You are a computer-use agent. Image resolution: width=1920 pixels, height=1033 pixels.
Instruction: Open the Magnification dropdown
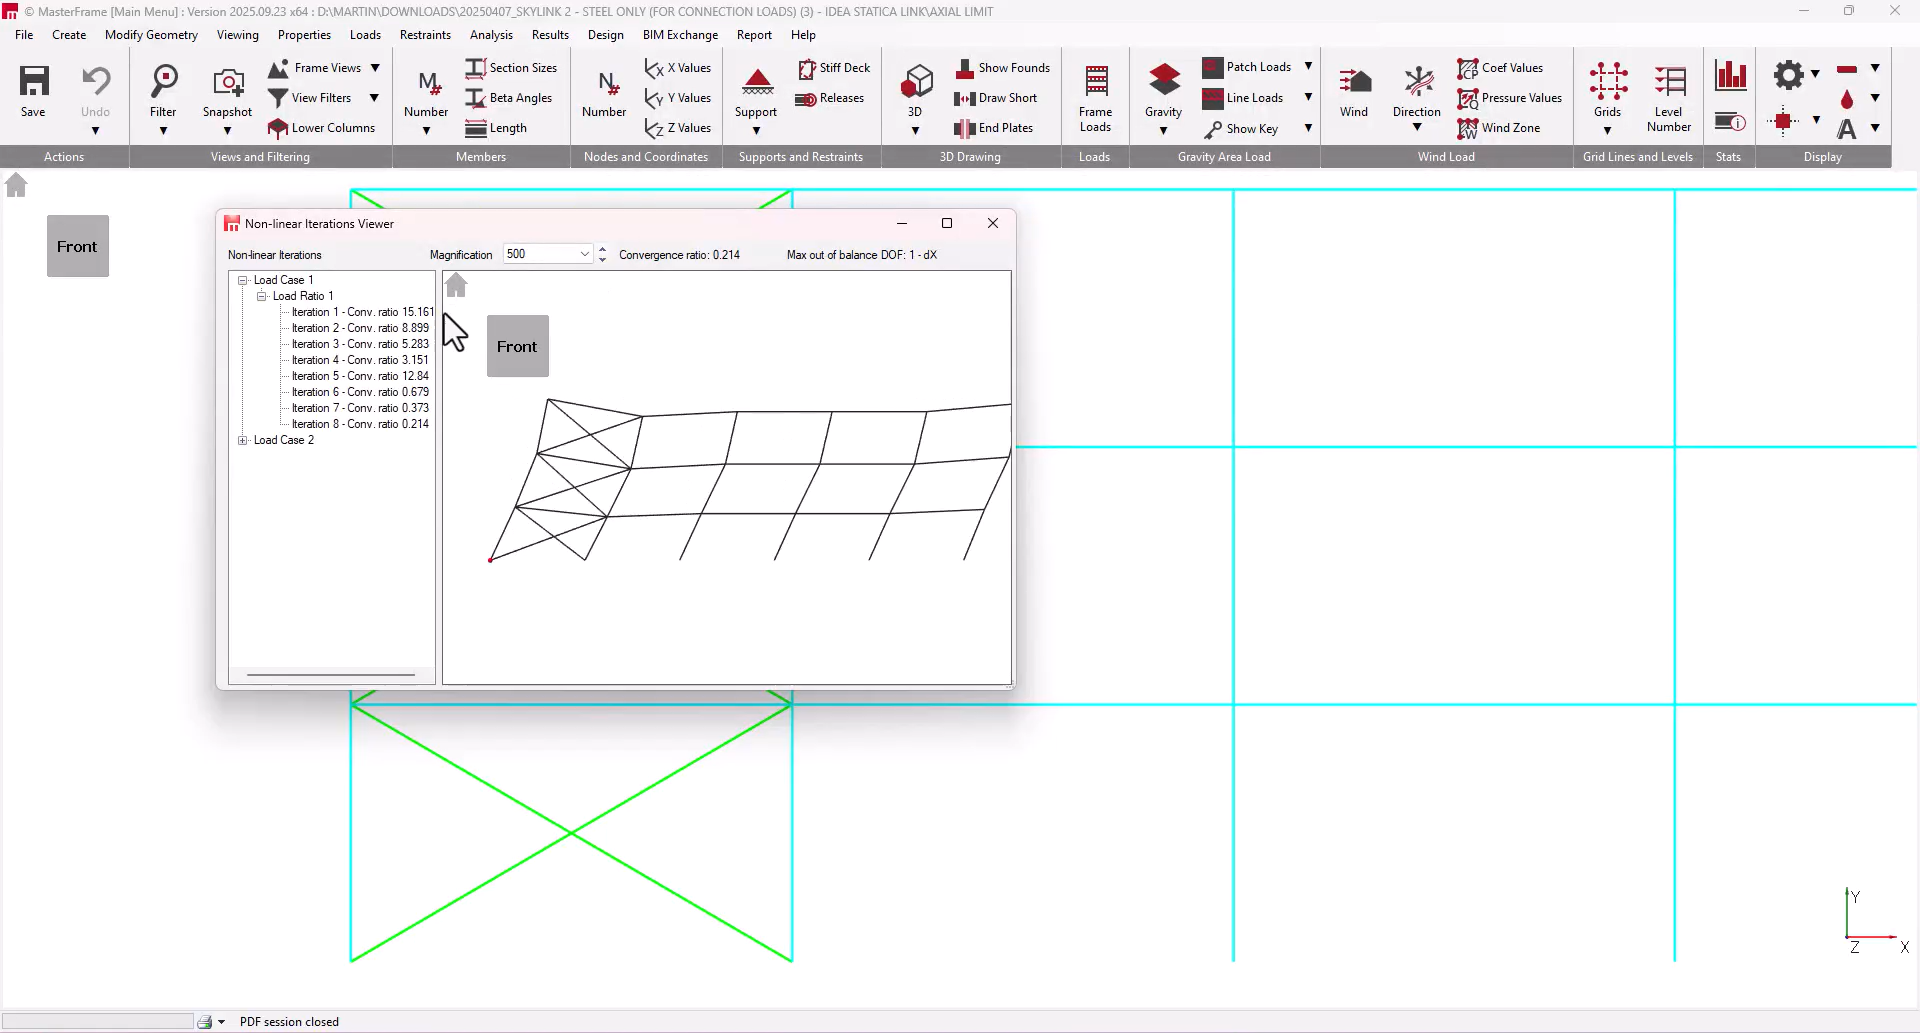[x=584, y=254]
